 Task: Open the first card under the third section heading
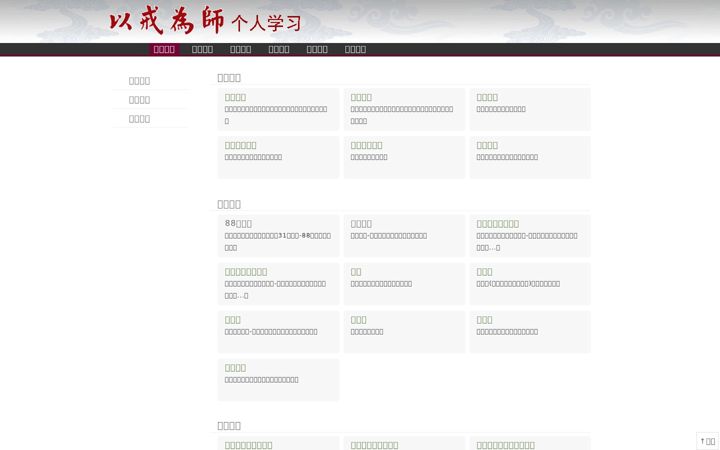click(x=278, y=444)
